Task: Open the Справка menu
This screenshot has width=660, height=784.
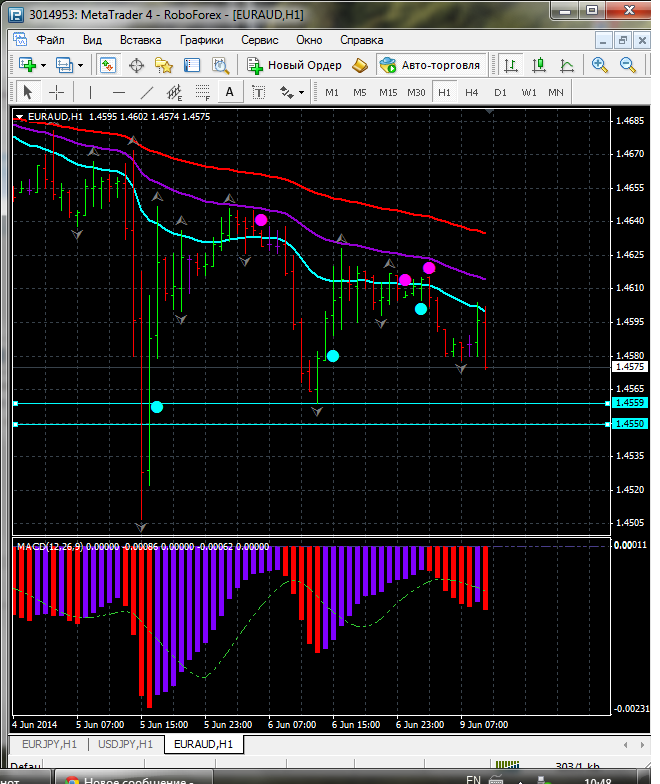Action: coord(362,40)
